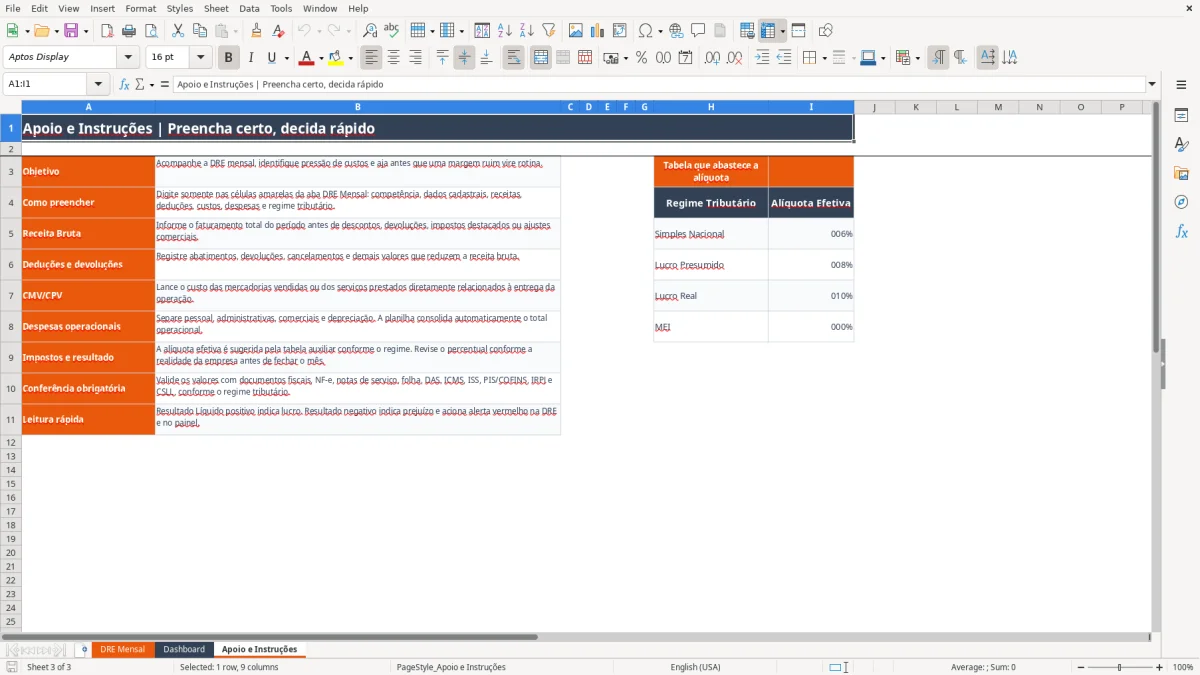Open the Tools menu
The width and height of the screenshot is (1200, 675).
click(x=281, y=8)
